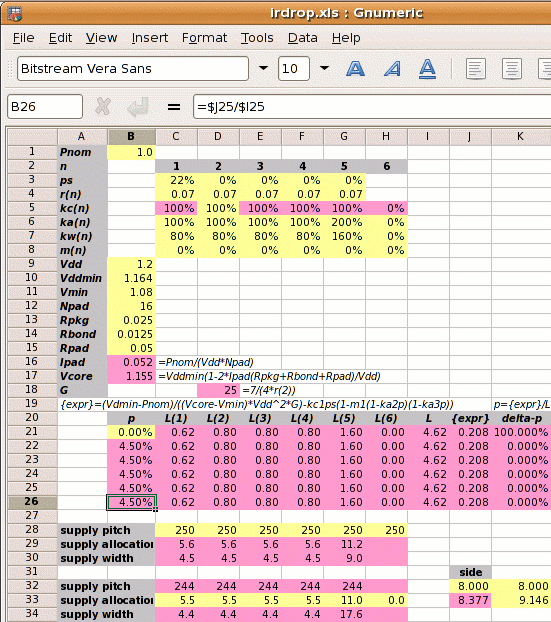Viewport: 551px width, 622px height.
Task: Open the Edit menu
Action: [60, 38]
